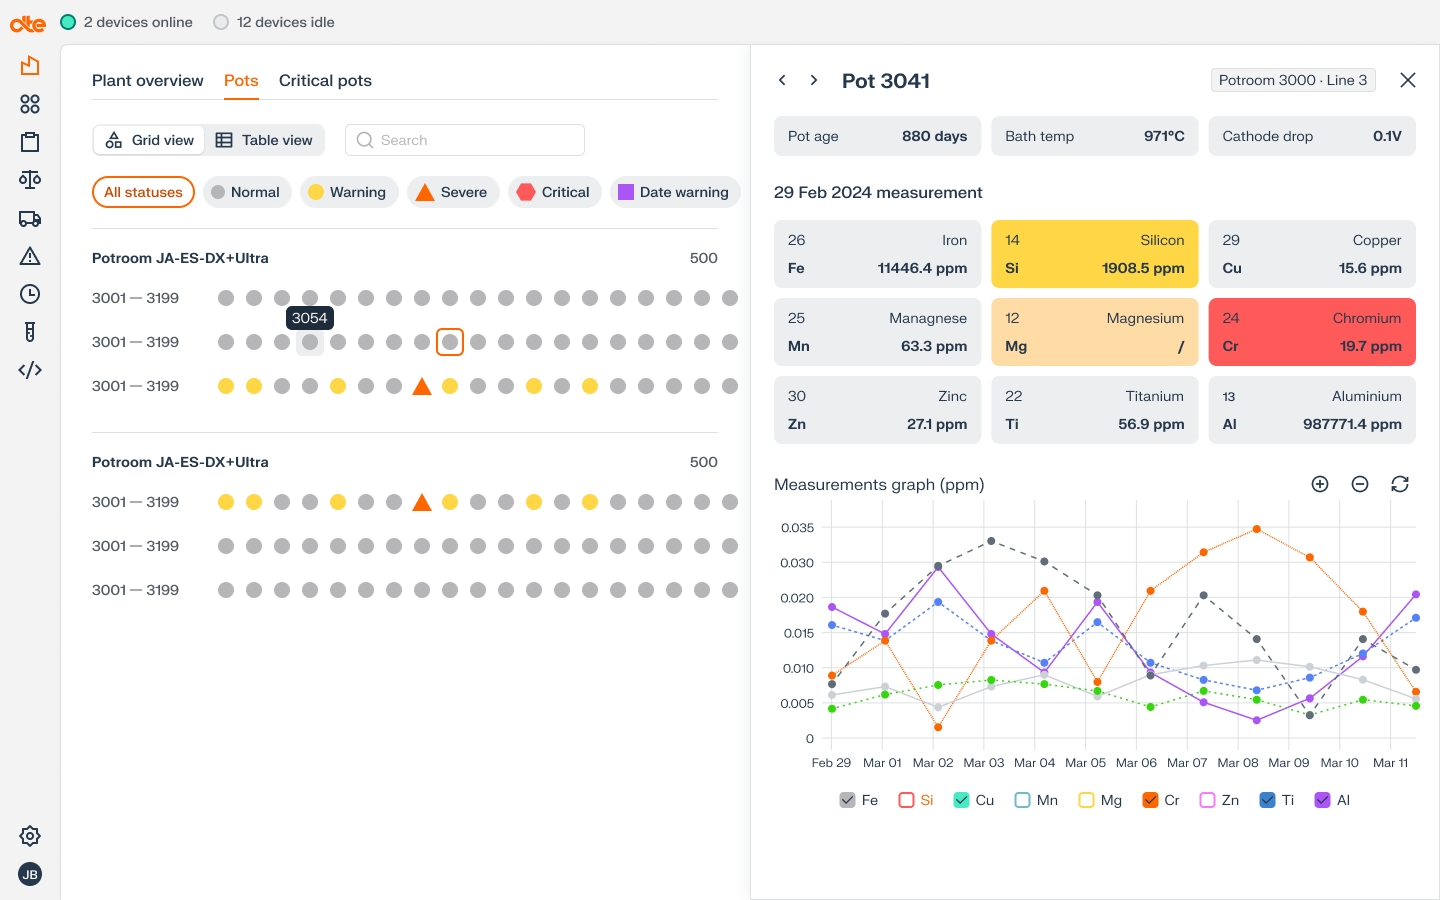Select Table view
This screenshot has width=1440, height=900.
[x=265, y=140]
